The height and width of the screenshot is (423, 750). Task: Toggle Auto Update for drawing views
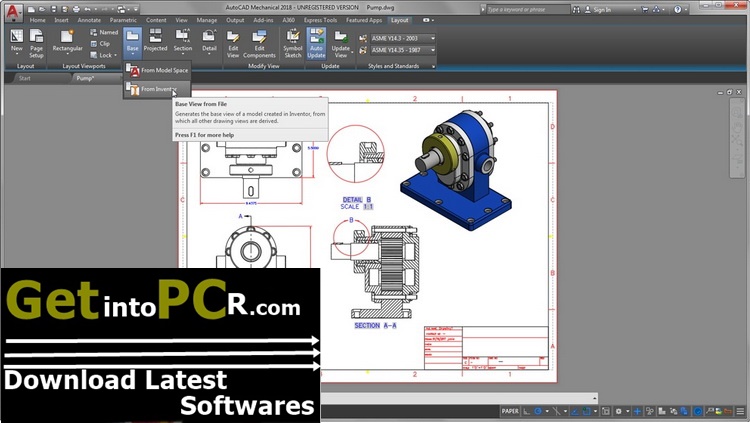(x=316, y=44)
